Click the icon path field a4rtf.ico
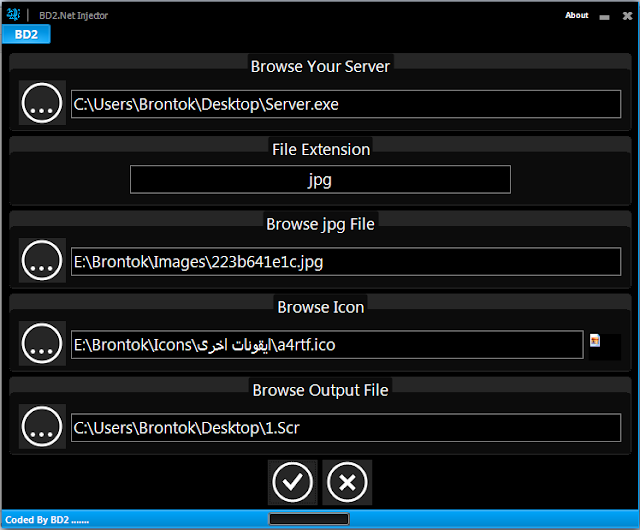This screenshot has height=530, width=640. (327, 345)
